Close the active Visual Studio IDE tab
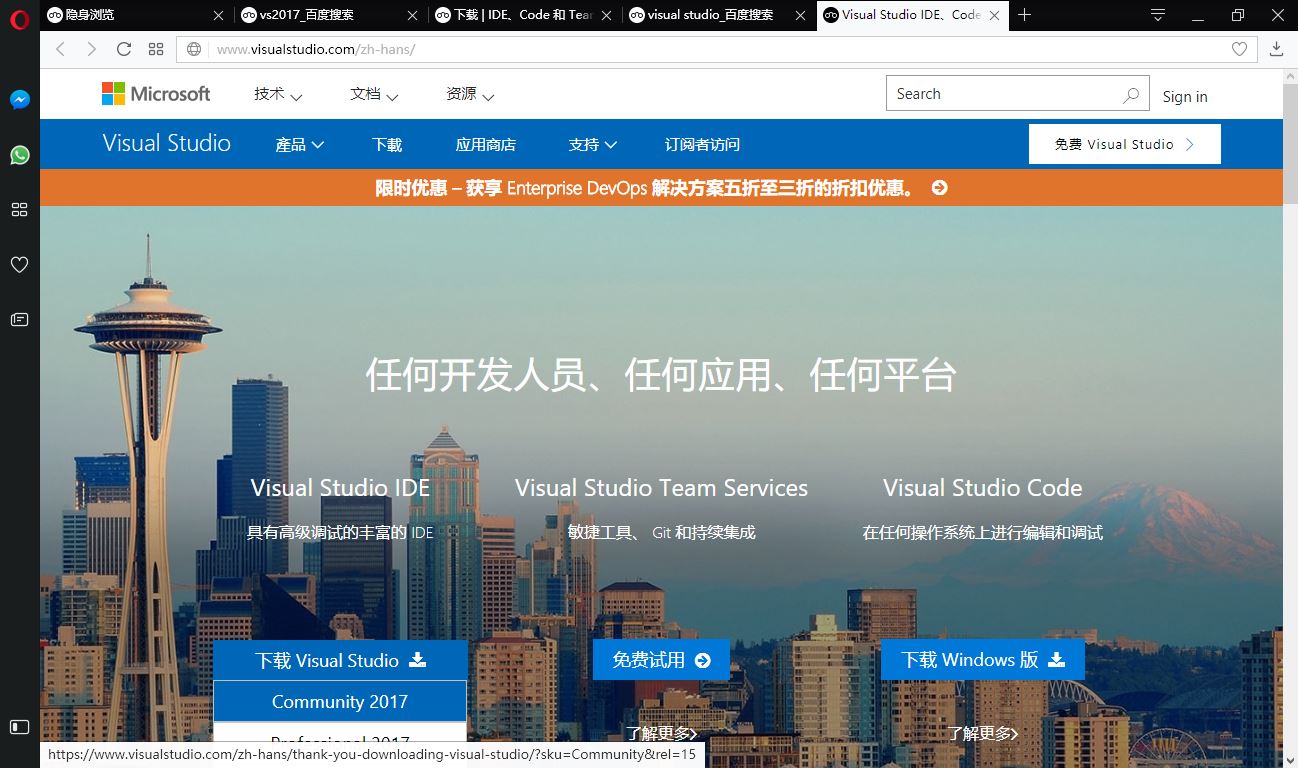The image size is (1298, 768). (993, 15)
